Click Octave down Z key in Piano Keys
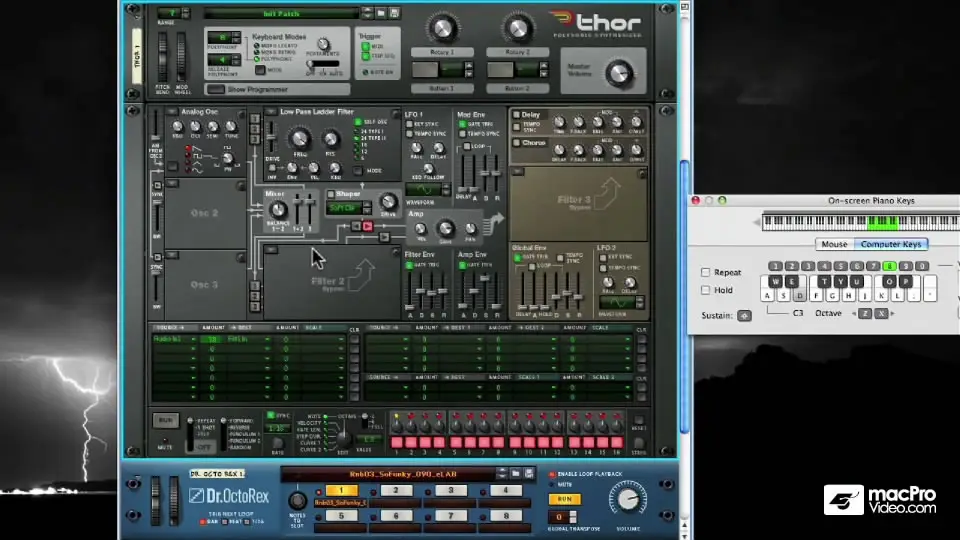The height and width of the screenshot is (540, 960). click(x=864, y=313)
